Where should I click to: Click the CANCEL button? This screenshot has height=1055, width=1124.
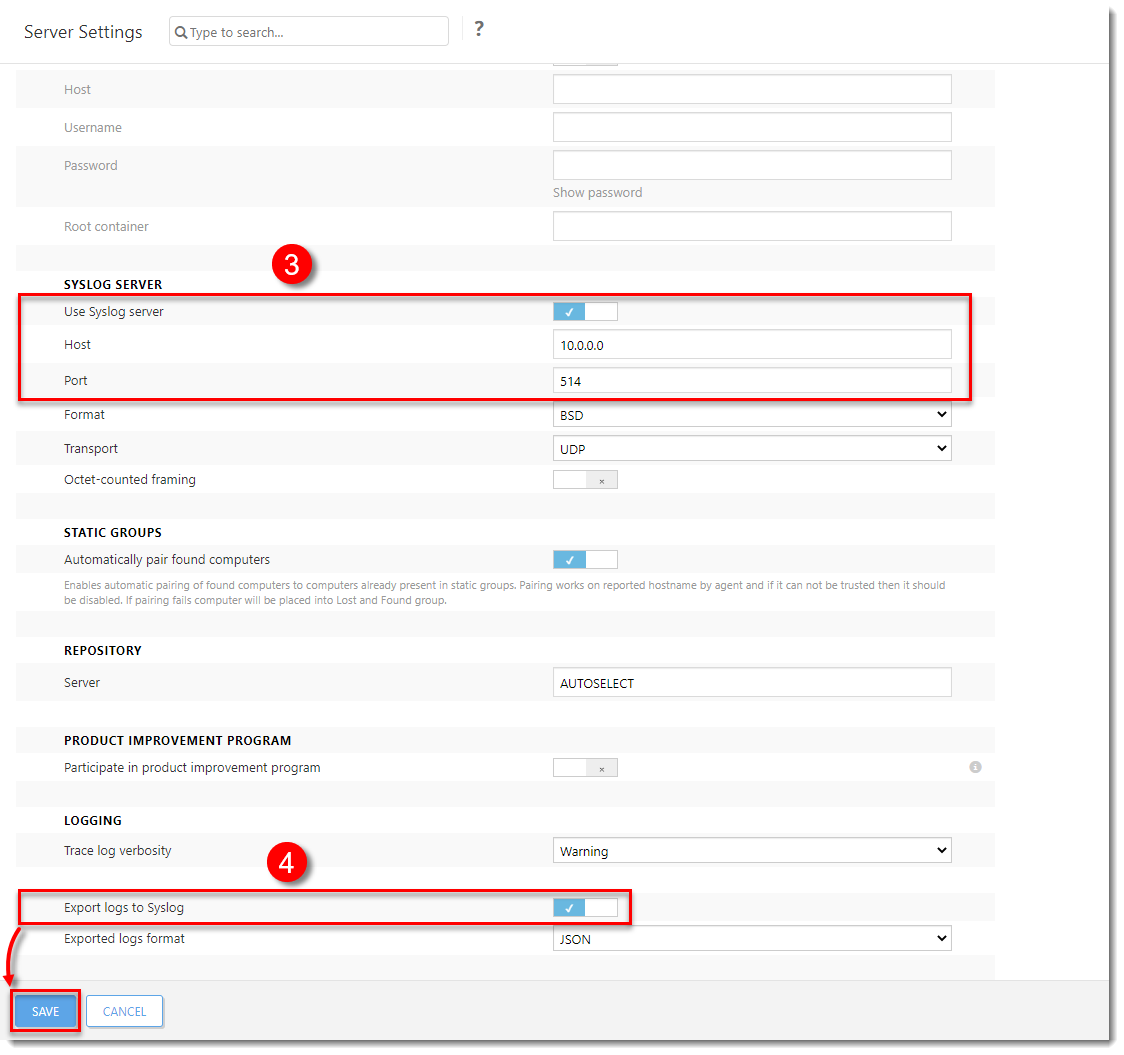tap(124, 1011)
